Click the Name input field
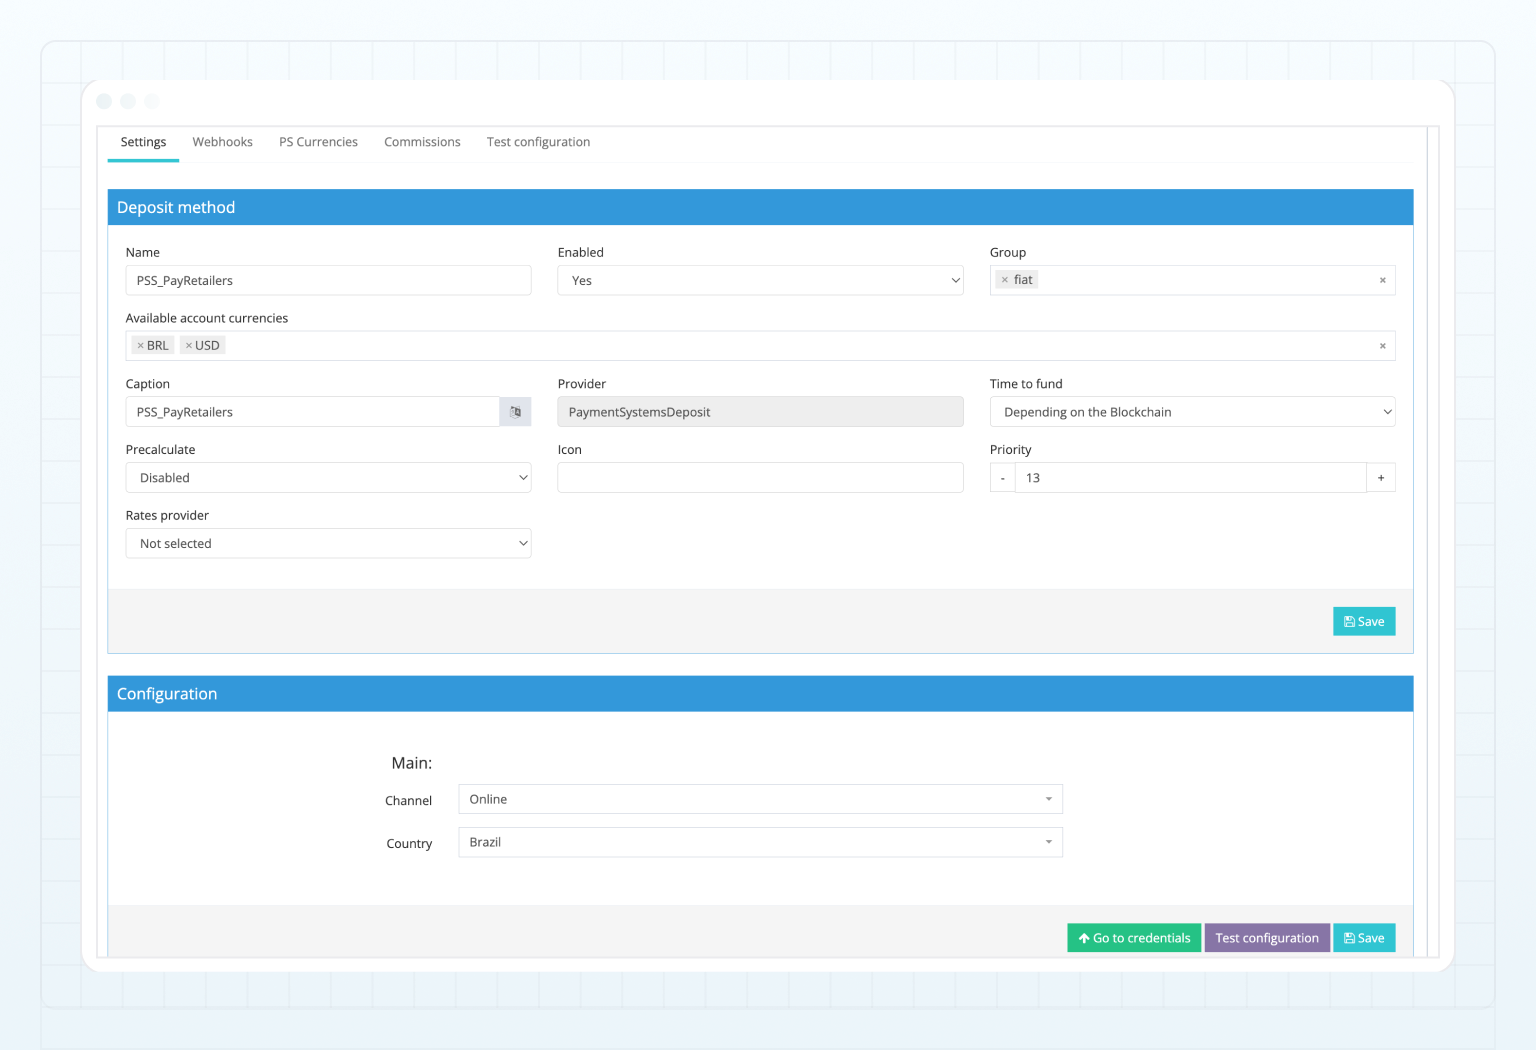Image resolution: width=1536 pixels, height=1050 pixels. pyautogui.click(x=328, y=280)
